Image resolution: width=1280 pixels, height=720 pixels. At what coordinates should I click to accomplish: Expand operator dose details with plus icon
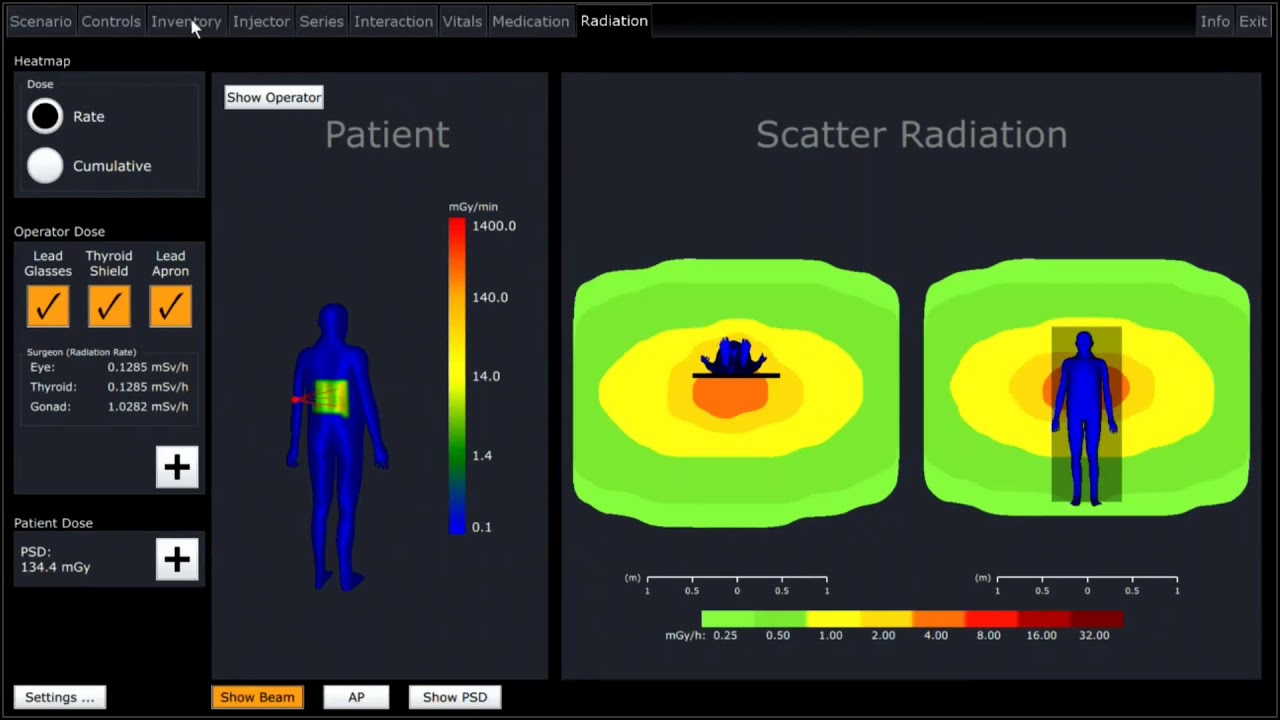(x=177, y=467)
